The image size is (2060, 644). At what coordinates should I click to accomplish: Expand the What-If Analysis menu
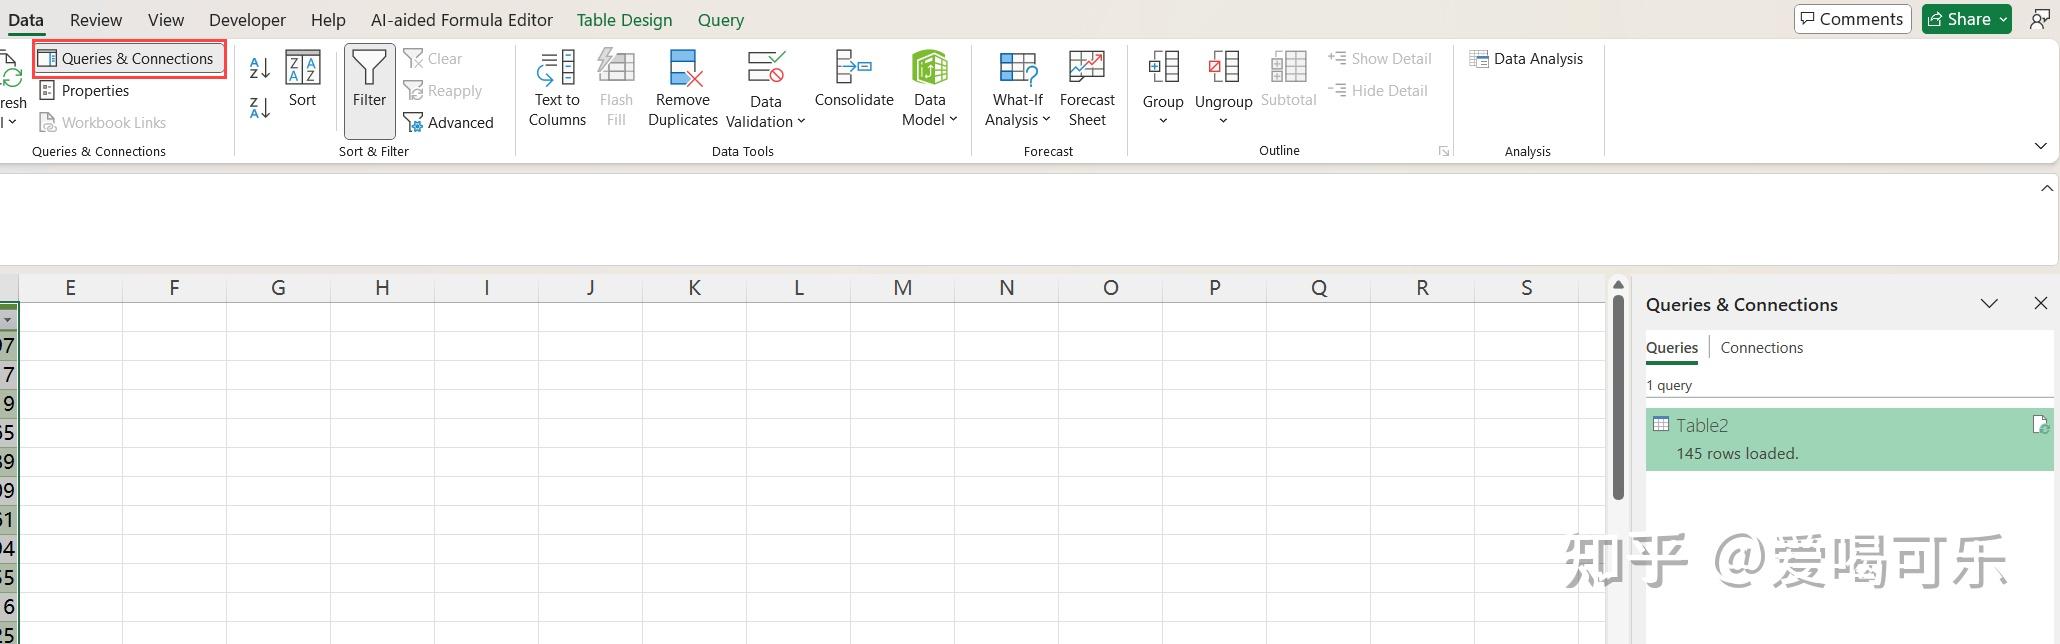[1017, 120]
